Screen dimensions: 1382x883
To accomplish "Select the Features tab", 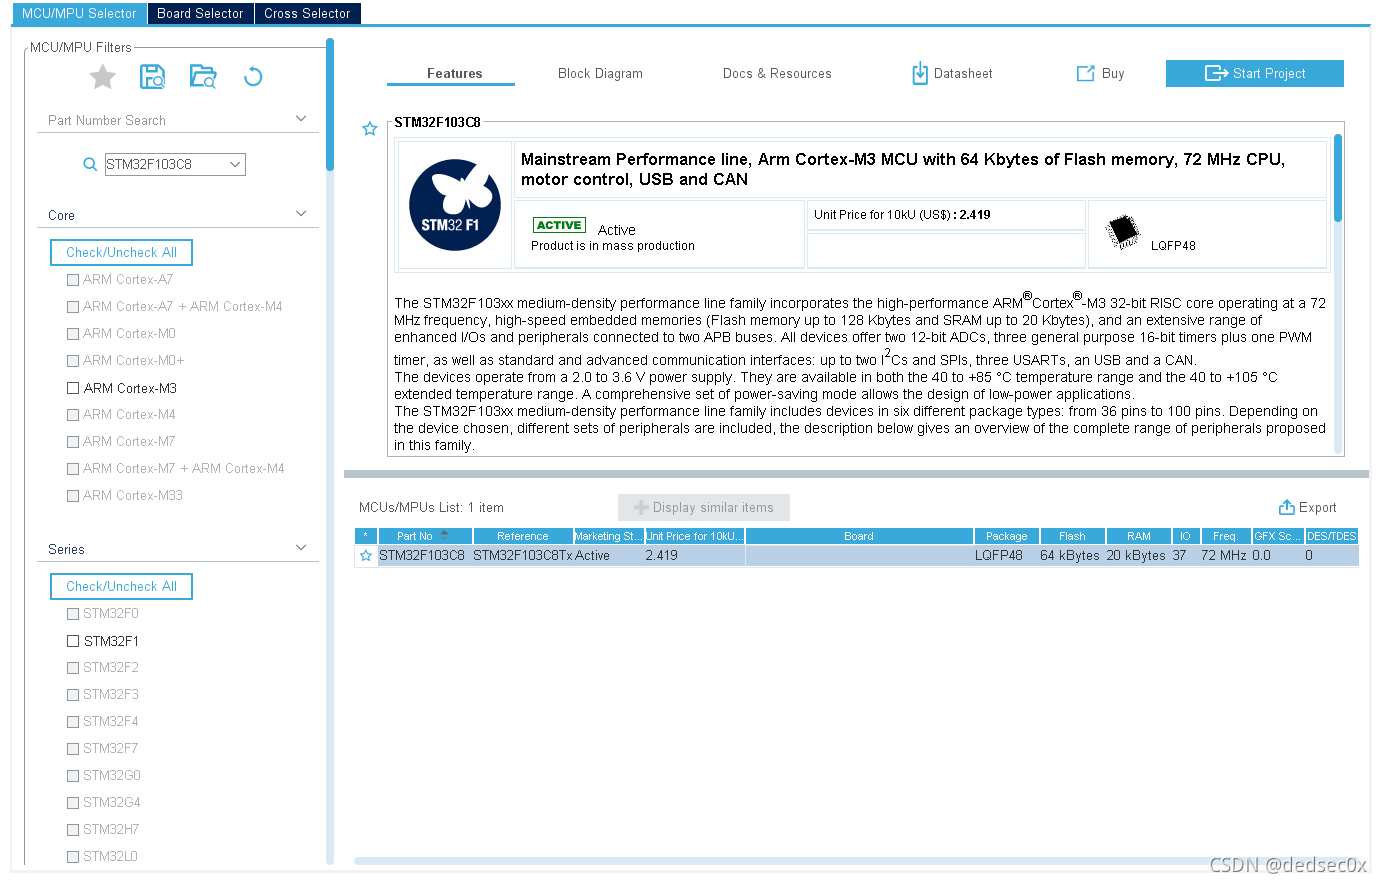I will [x=454, y=73].
